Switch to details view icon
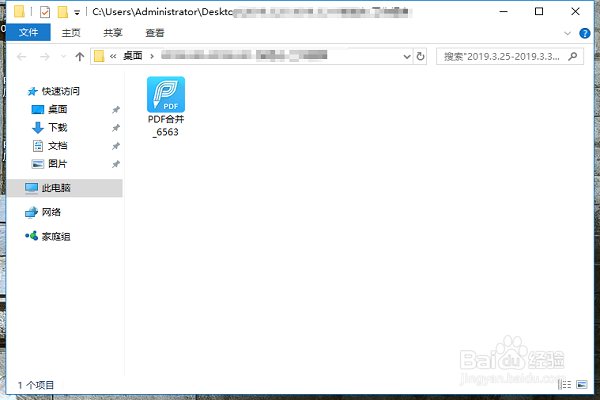Screen dimensions: 600x400 (565, 384)
